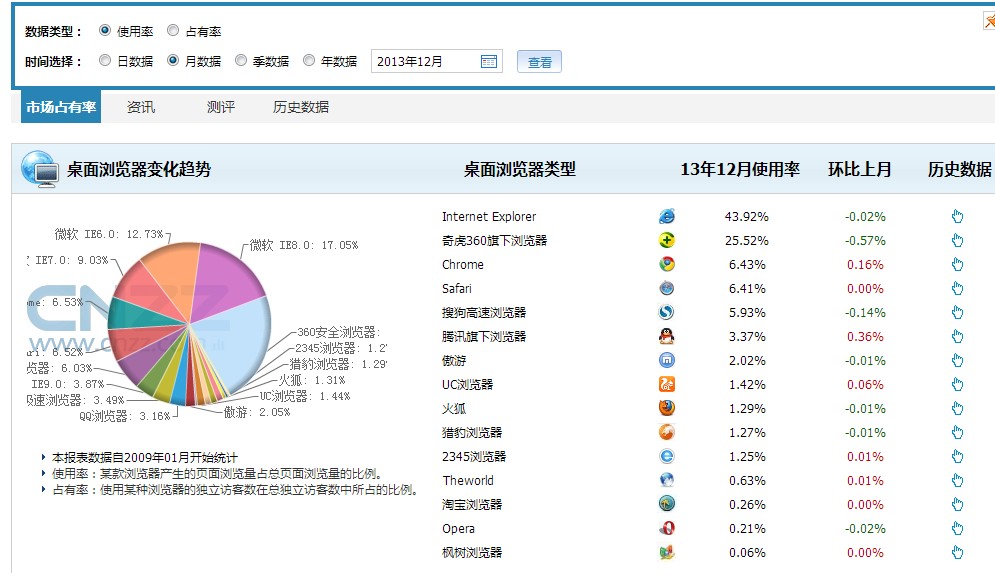
Task: Click the 搜狗高速浏览器 icon
Action: point(666,312)
